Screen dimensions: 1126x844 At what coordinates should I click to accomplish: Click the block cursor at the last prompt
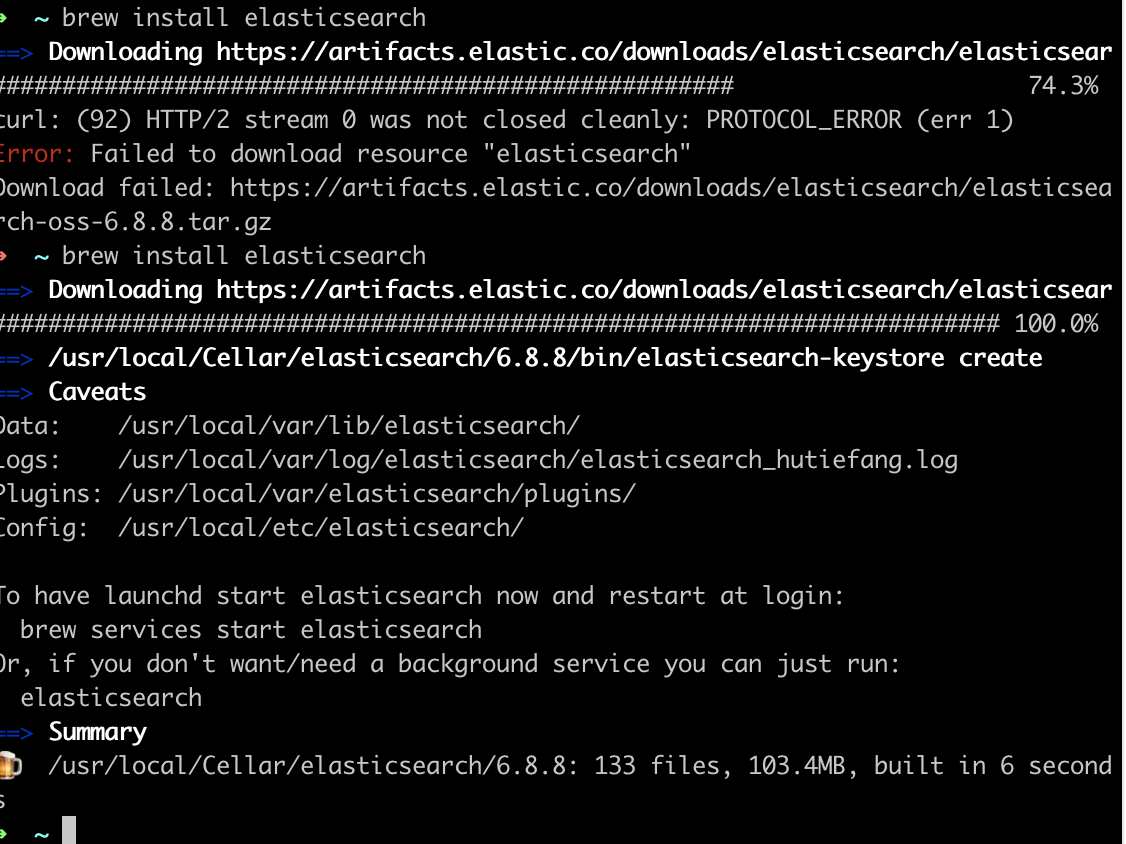[x=68, y=832]
